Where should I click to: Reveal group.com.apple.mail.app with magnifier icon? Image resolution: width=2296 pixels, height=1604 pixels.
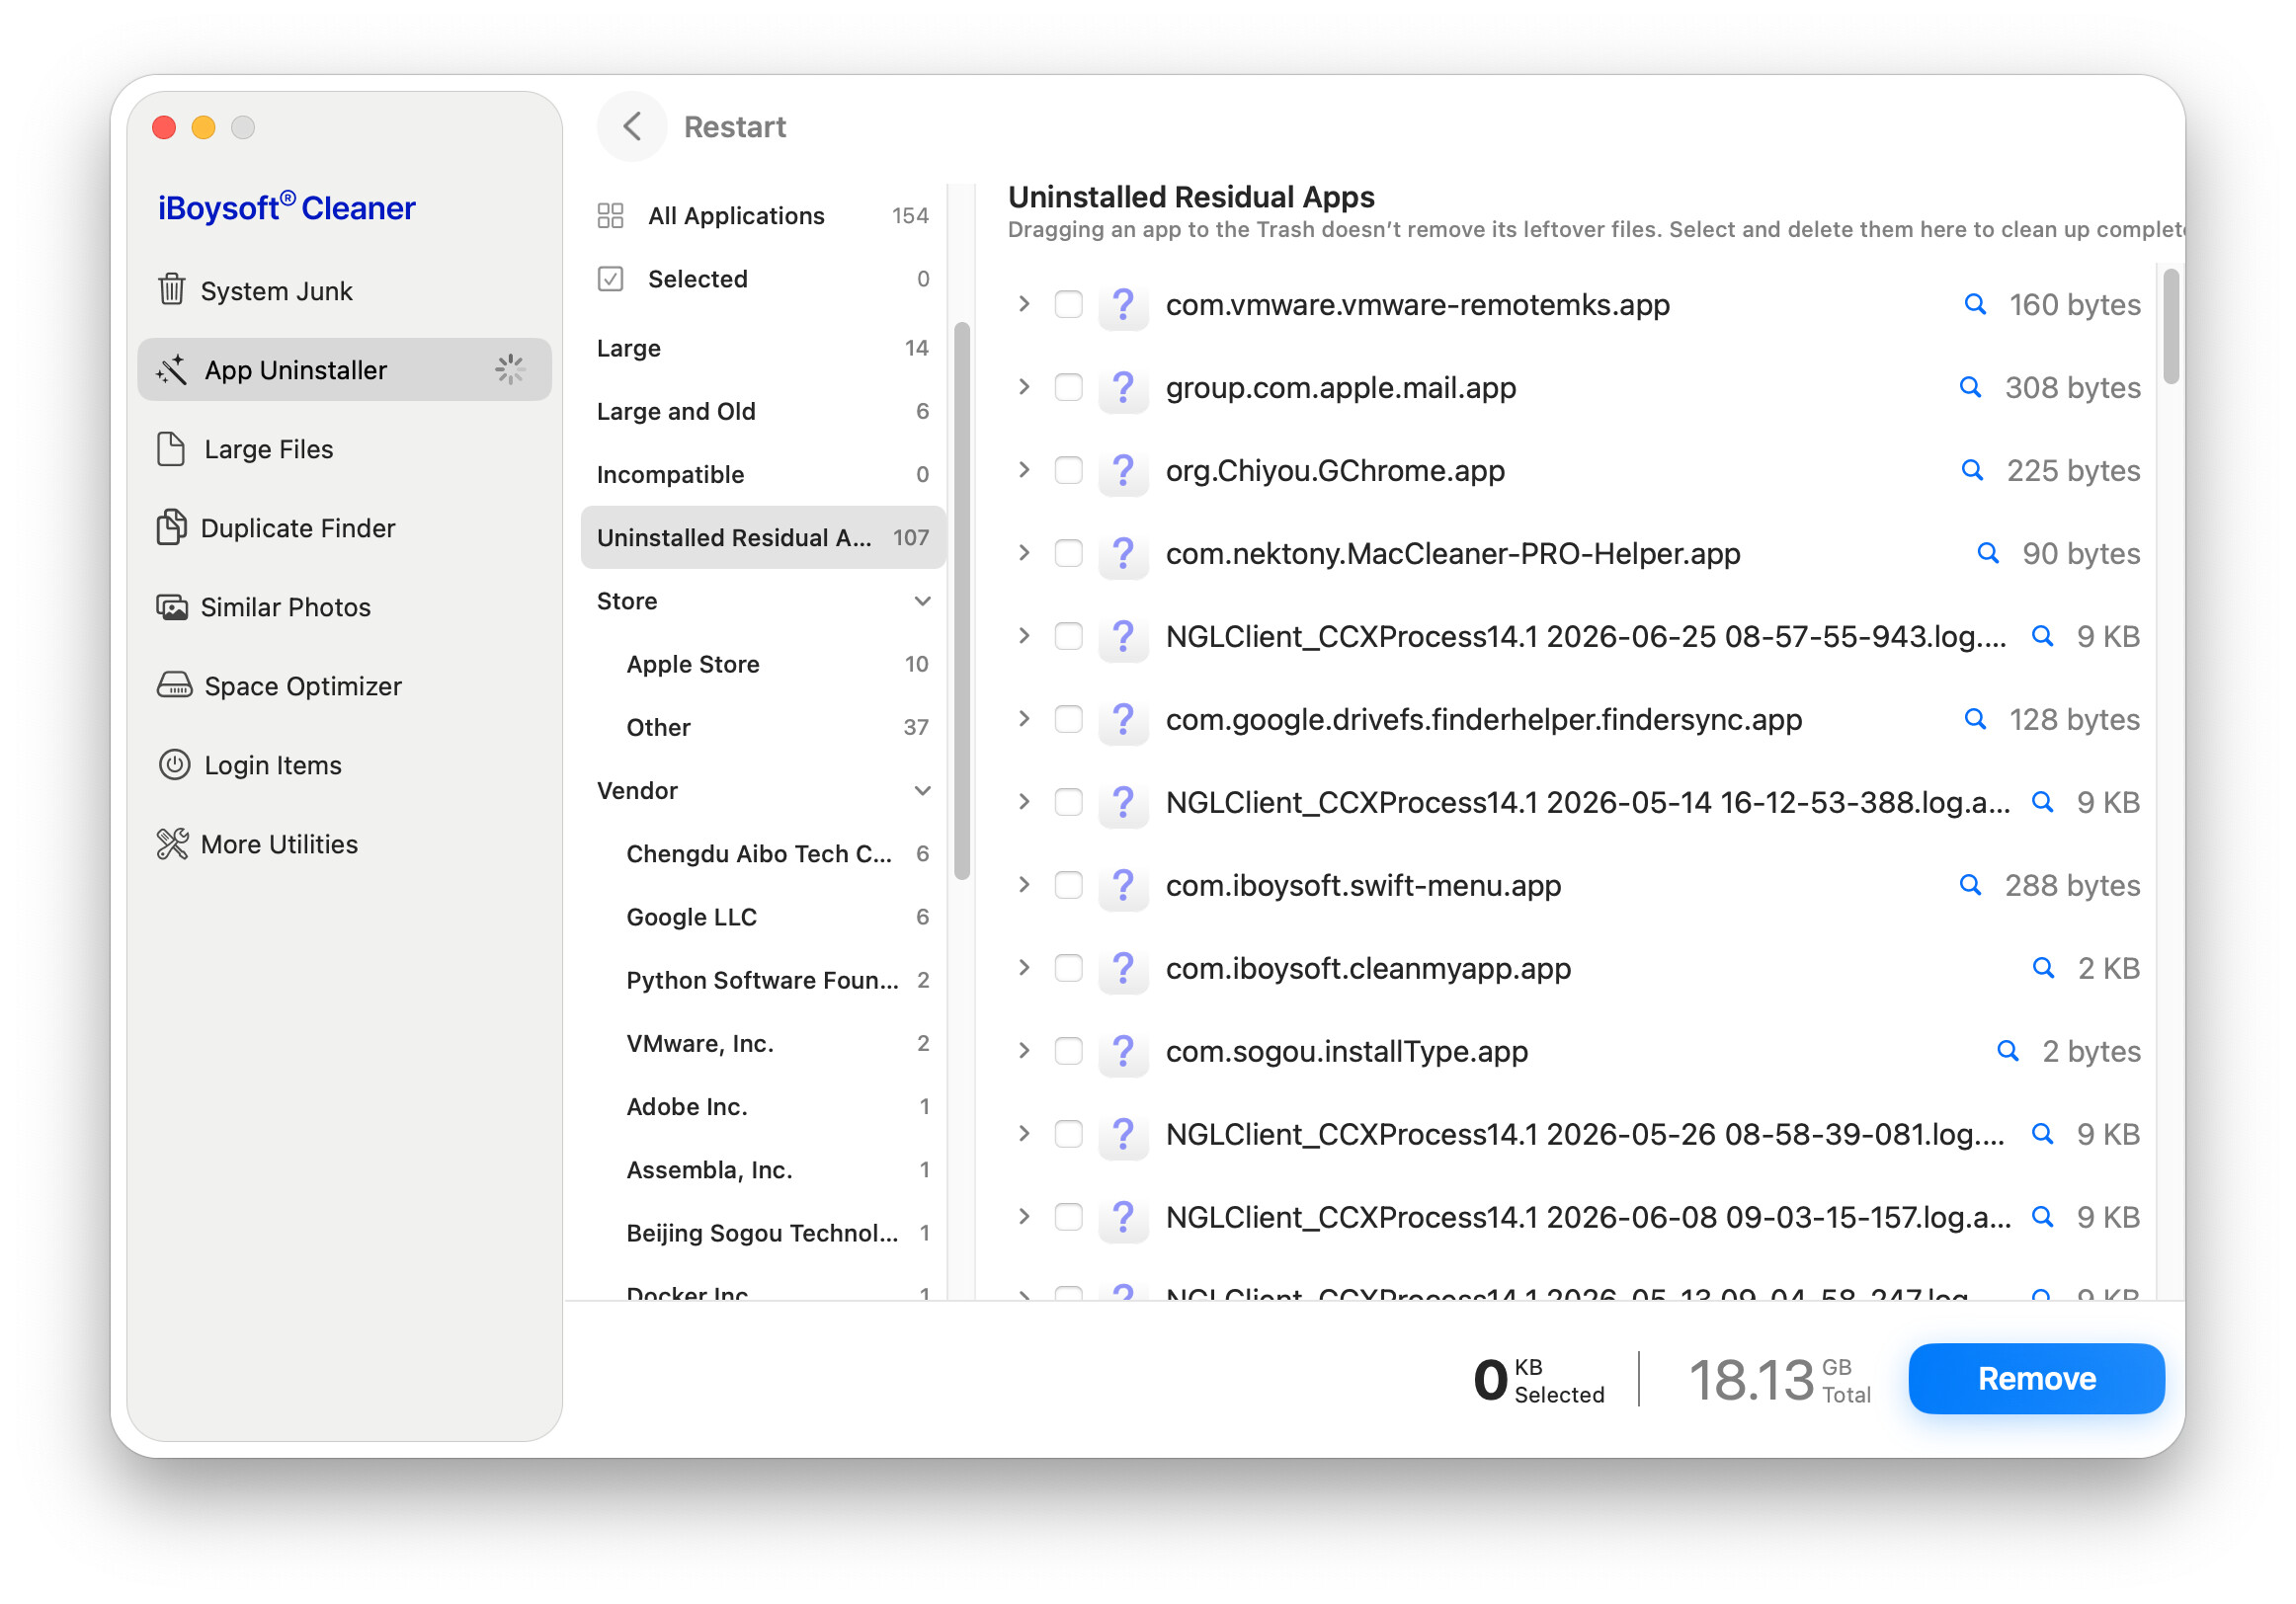coord(1970,387)
